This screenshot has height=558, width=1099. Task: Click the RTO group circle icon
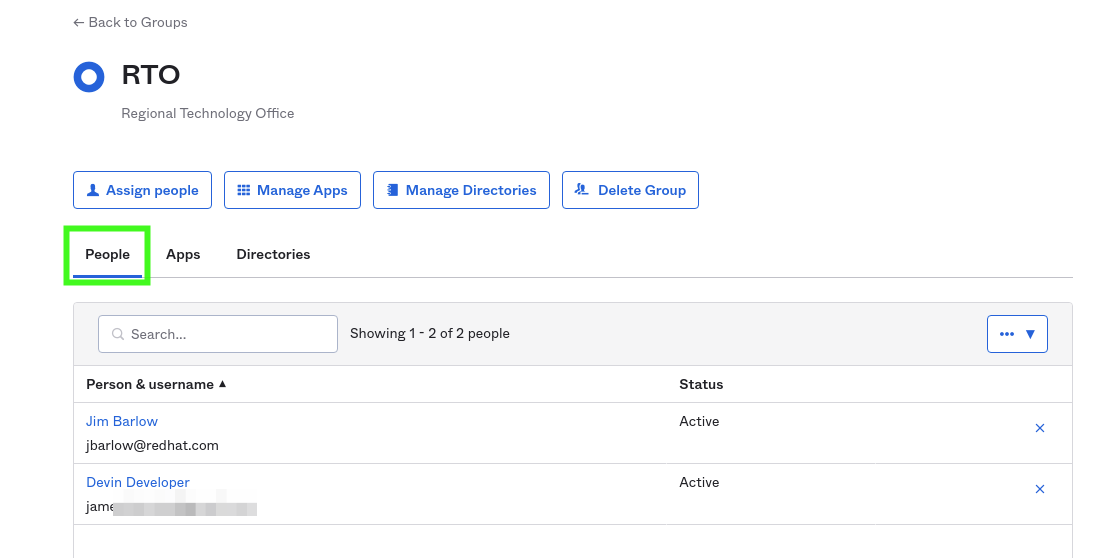pyautogui.click(x=89, y=77)
